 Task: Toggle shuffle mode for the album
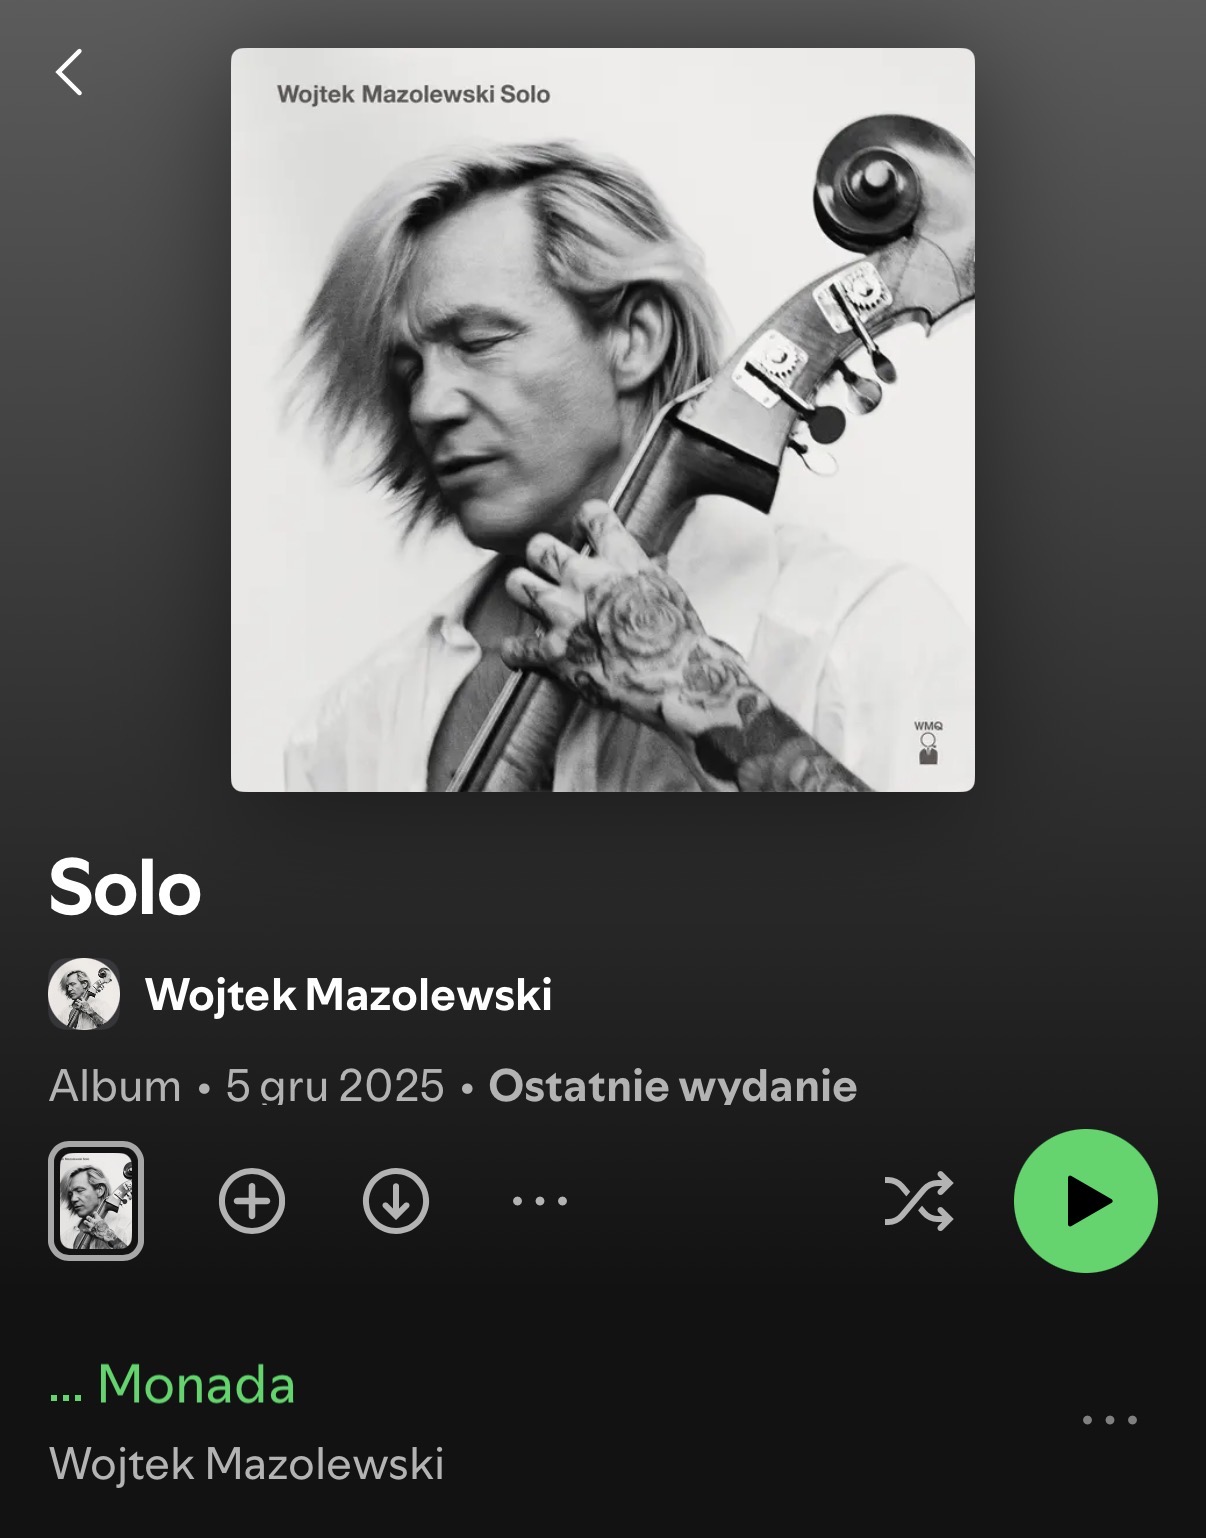919,1201
